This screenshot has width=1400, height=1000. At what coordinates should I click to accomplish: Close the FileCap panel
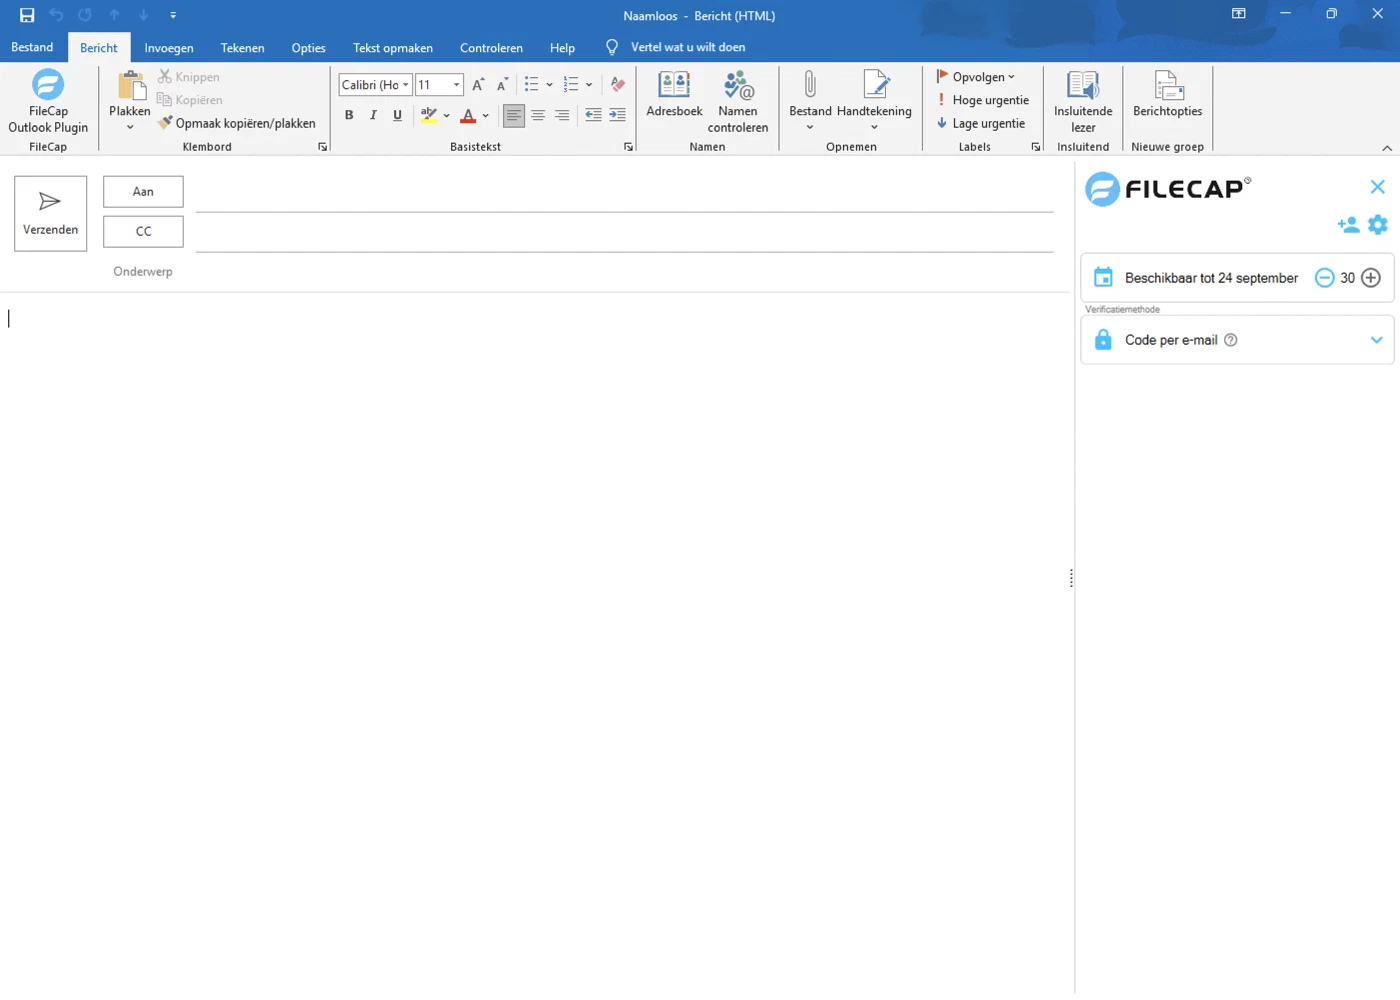[1378, 187]
